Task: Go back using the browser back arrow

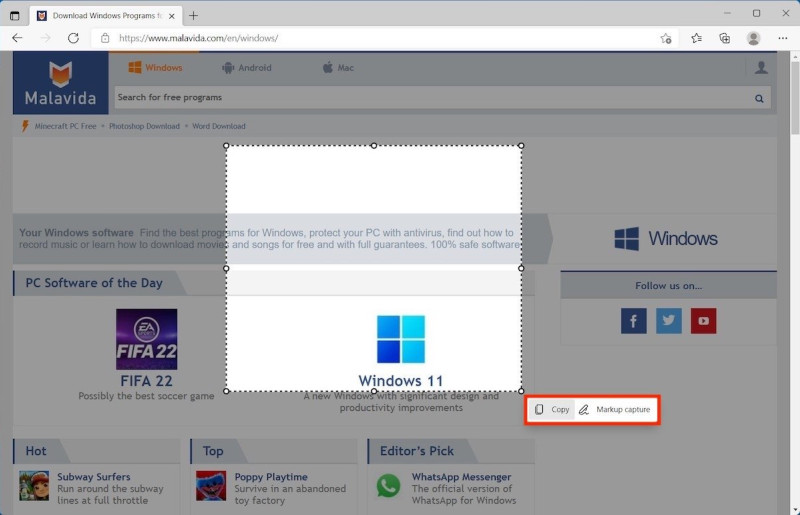Action: 17,38
